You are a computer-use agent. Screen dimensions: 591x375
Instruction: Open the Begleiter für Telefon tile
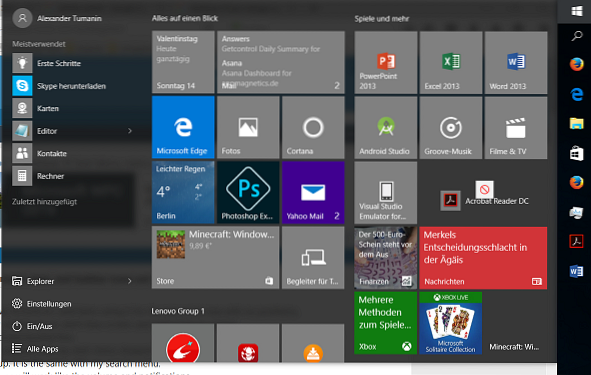coord(313,258)
